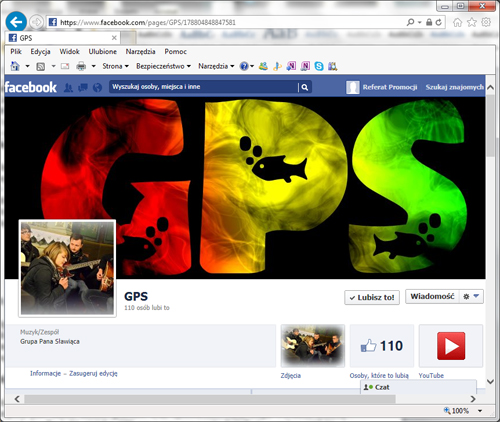Click Szukaj znajomych link

454,87
